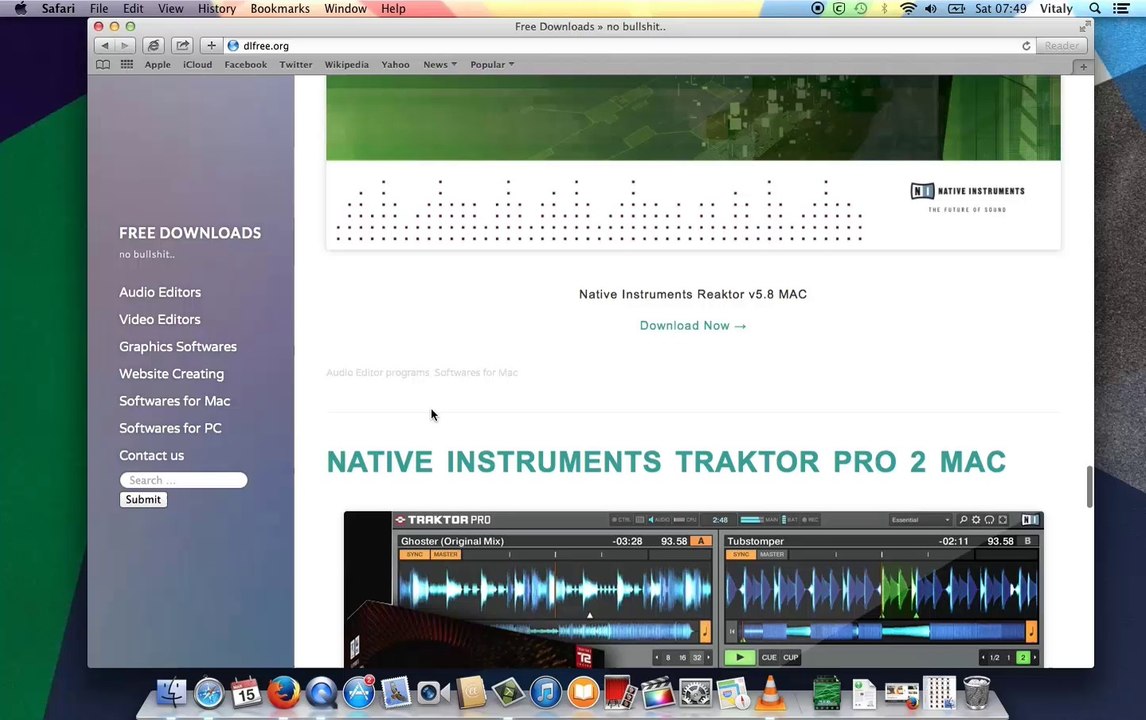Open Notification Center from the menu bar

coord(1121,8)
